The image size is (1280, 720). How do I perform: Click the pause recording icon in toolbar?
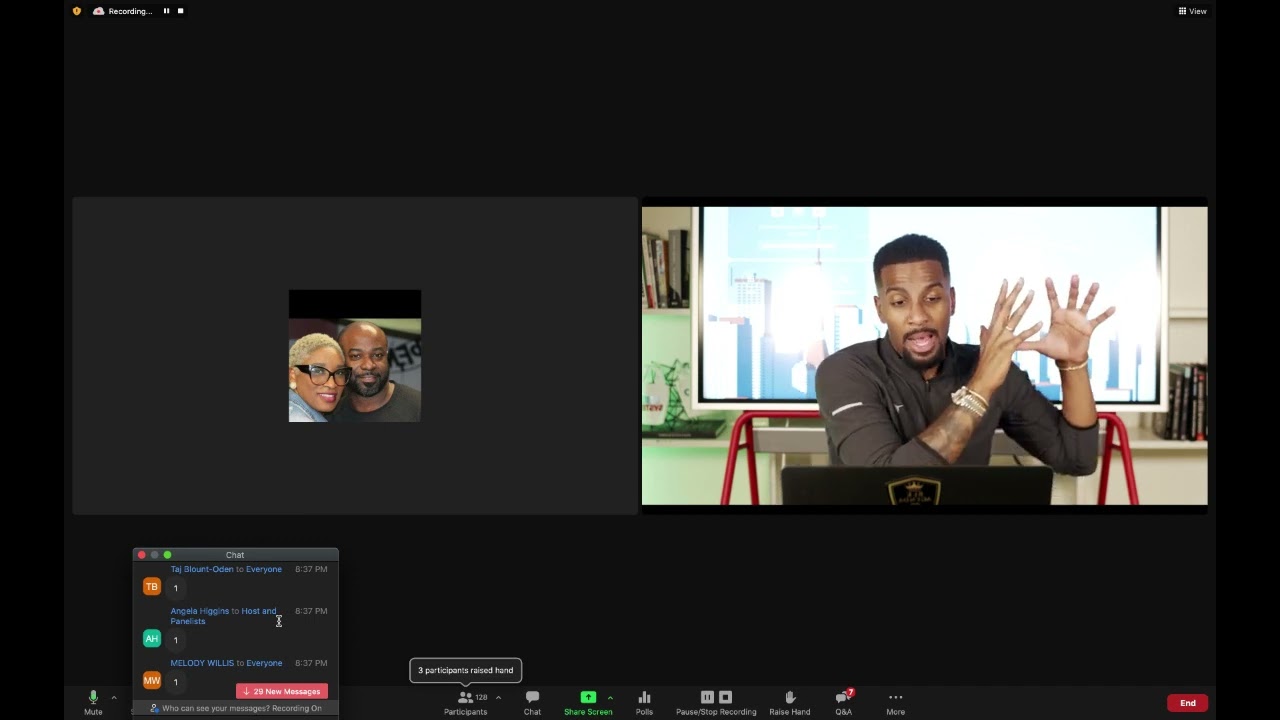[707, 697]
